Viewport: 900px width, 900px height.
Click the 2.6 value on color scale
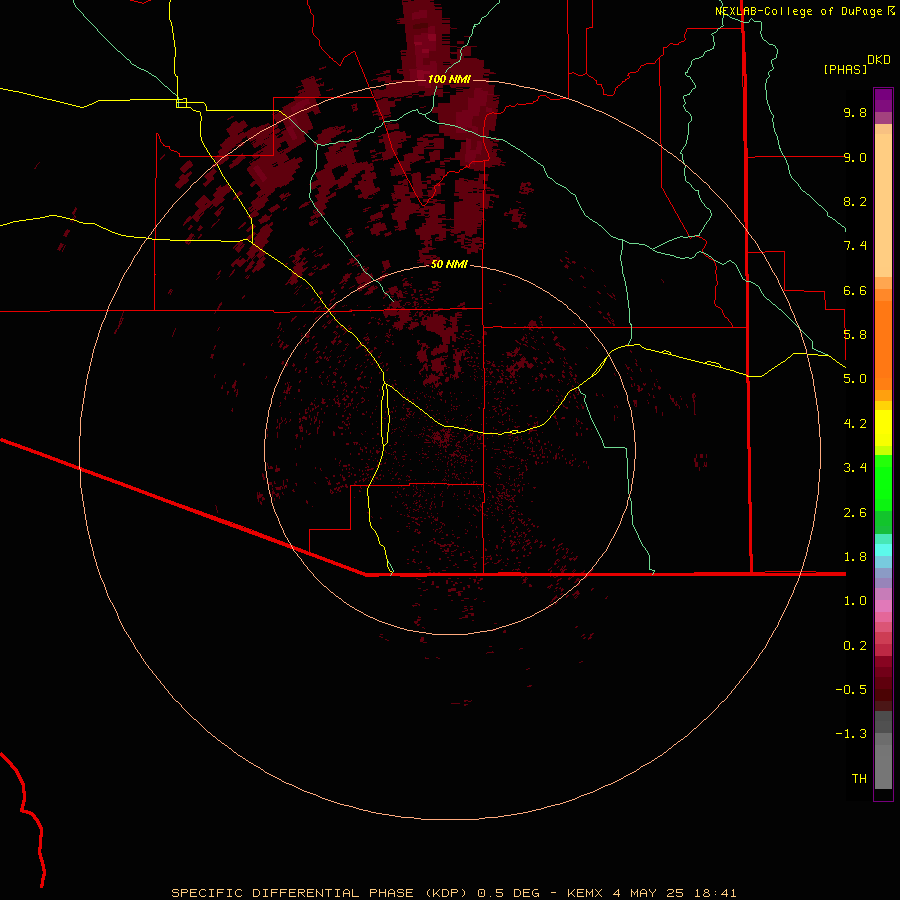855,513
